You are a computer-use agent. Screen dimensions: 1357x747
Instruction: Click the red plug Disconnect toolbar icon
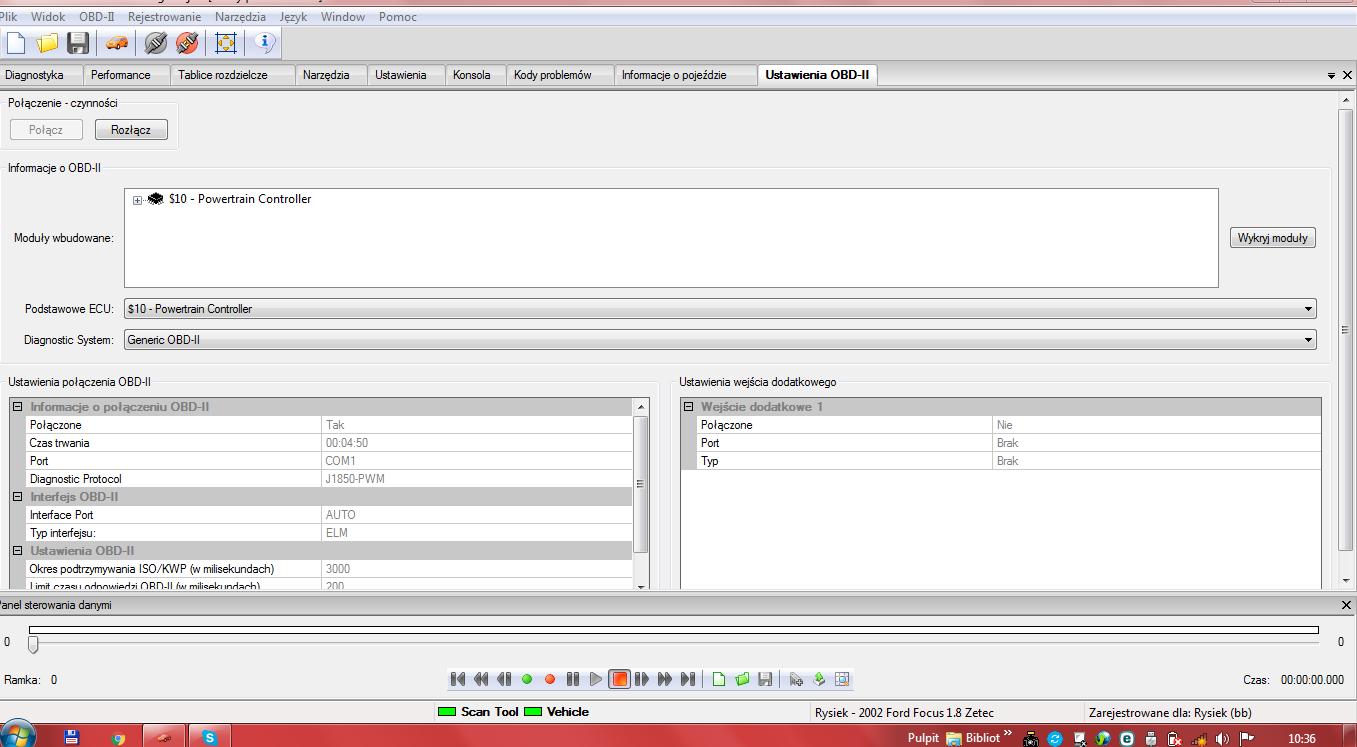(x=186, y=43)
